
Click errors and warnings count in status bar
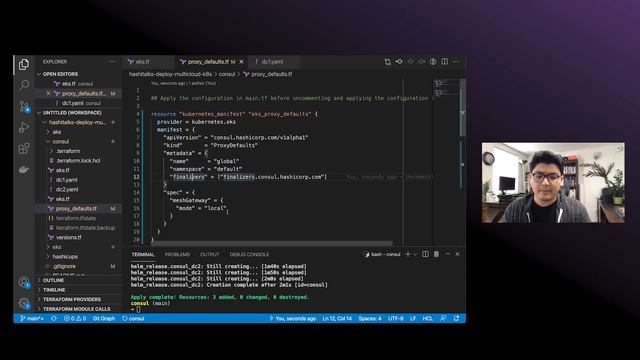tap(75, 318)
